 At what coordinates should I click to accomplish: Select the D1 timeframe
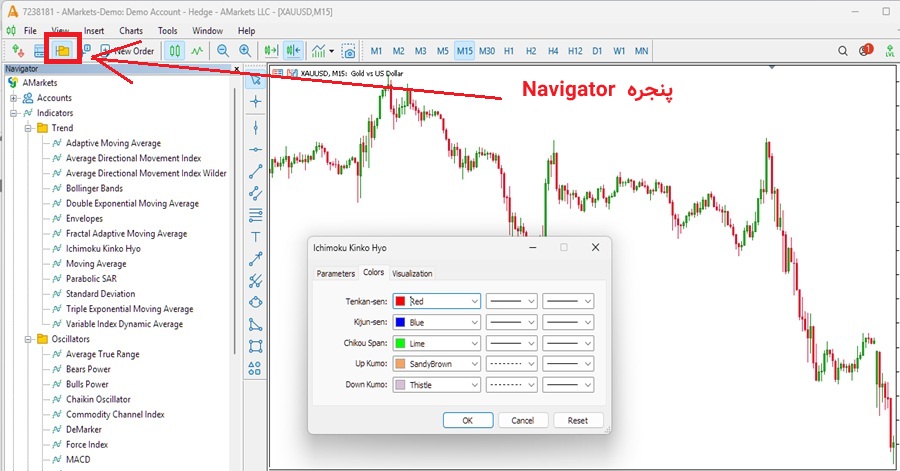click(597, 51)
